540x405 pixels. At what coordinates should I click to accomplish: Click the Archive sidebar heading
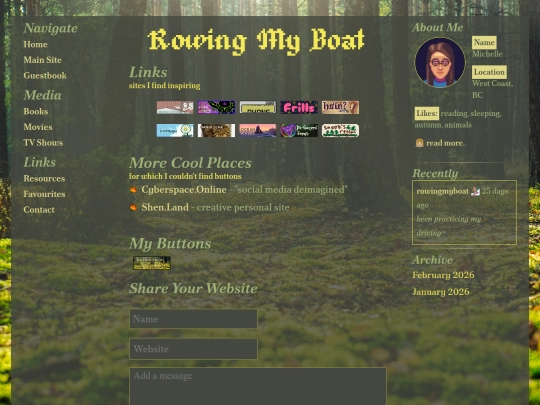433,260
